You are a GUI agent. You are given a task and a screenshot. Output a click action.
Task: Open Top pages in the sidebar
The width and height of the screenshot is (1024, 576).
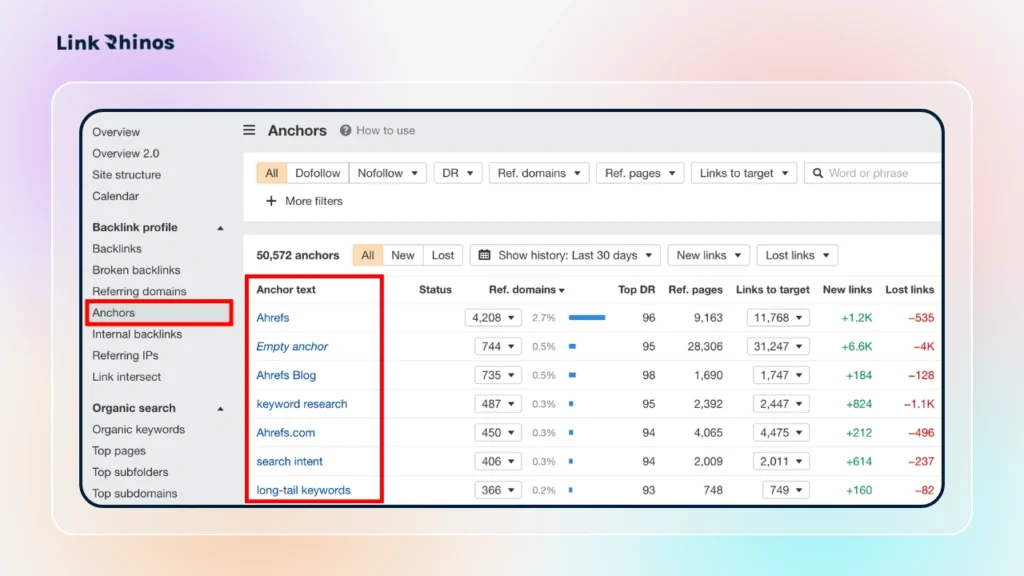click(118, 451)
